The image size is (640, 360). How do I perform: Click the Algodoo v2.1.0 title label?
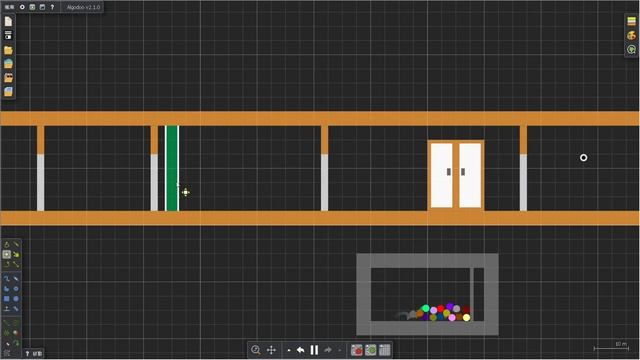(83, 7)
